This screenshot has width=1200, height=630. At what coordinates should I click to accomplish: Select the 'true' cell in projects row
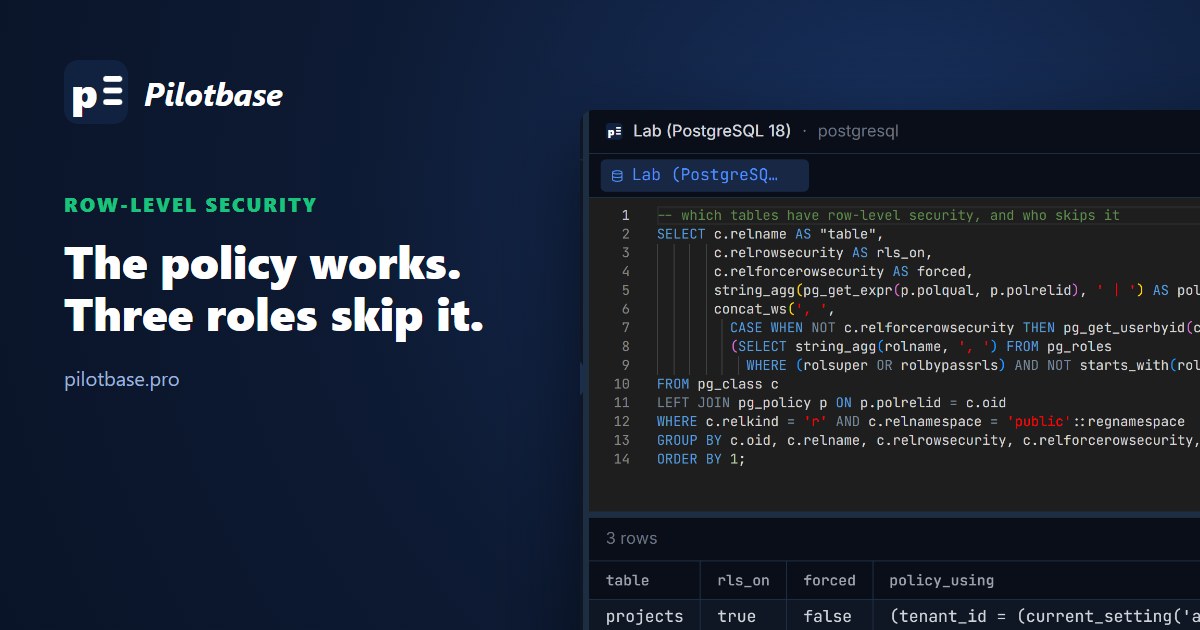coord(744,616)
